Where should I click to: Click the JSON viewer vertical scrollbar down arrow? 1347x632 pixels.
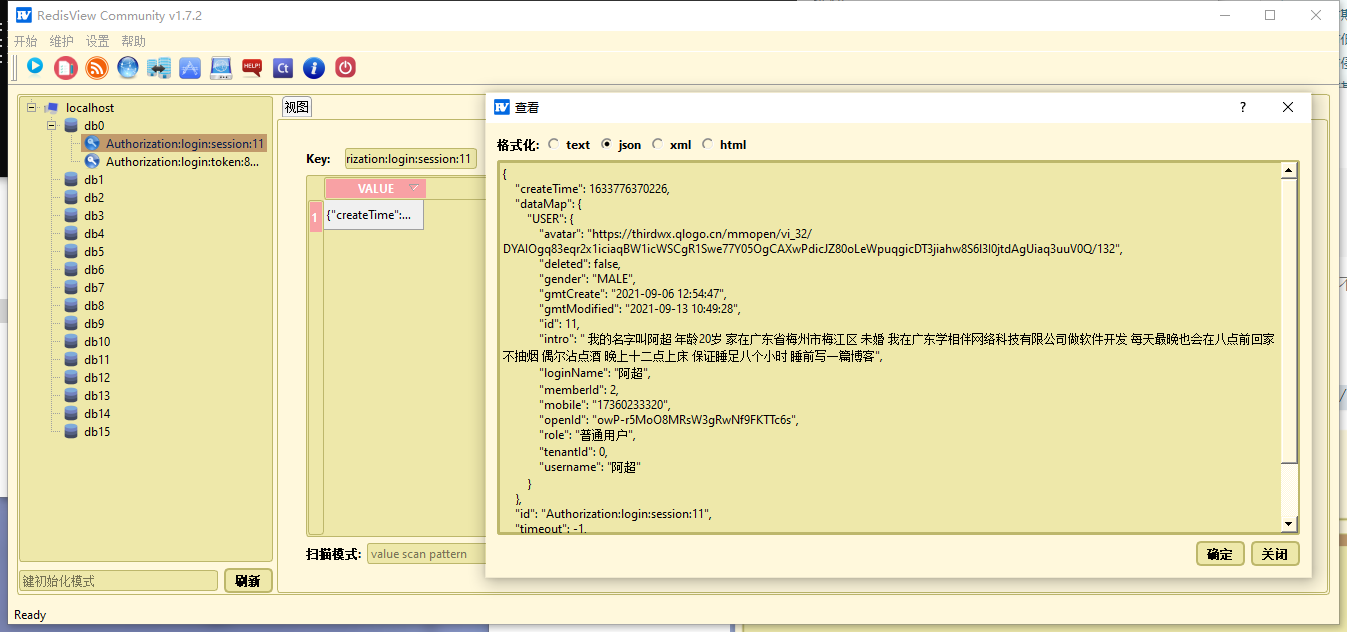click(1289, 524)
